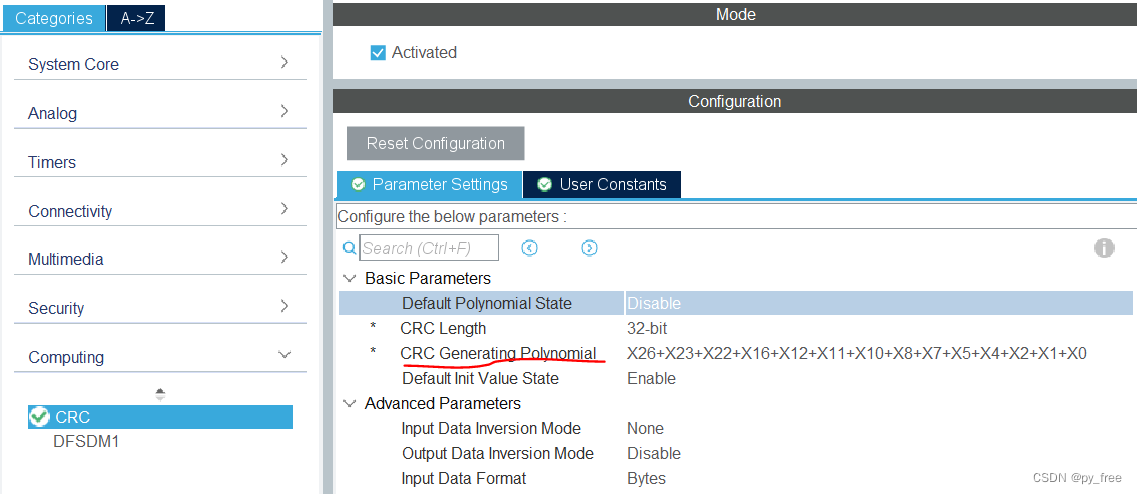Collapse the Basic Parameters group
Screen dimensions: 1137x494
click(350, 279)
